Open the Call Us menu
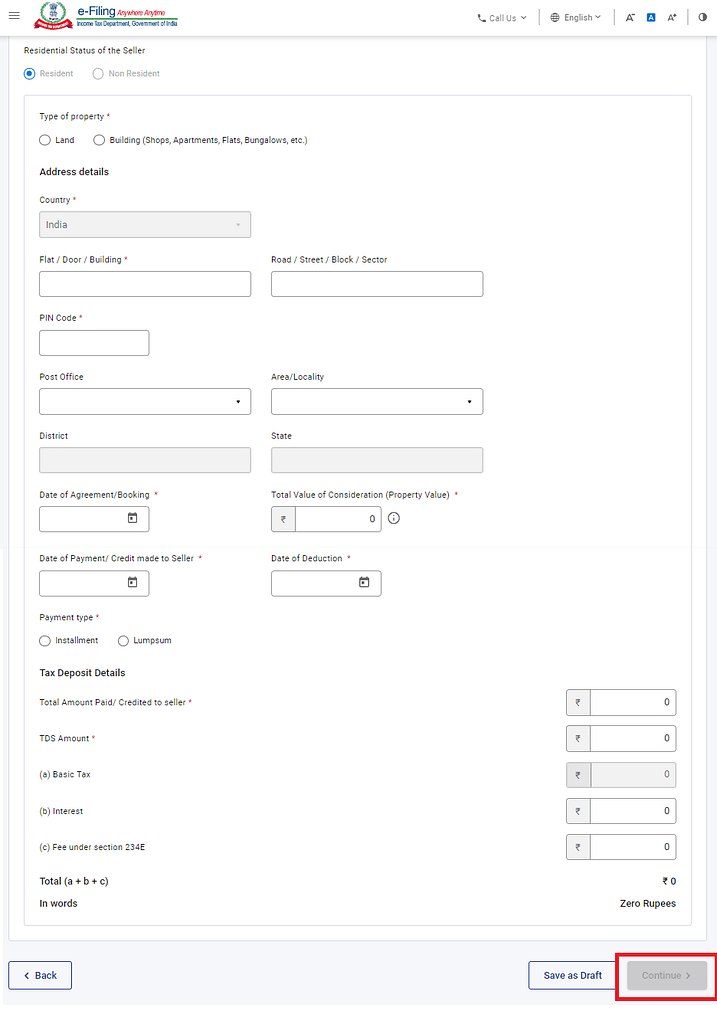Screen dimensions: 717x1023 (502, 18)
